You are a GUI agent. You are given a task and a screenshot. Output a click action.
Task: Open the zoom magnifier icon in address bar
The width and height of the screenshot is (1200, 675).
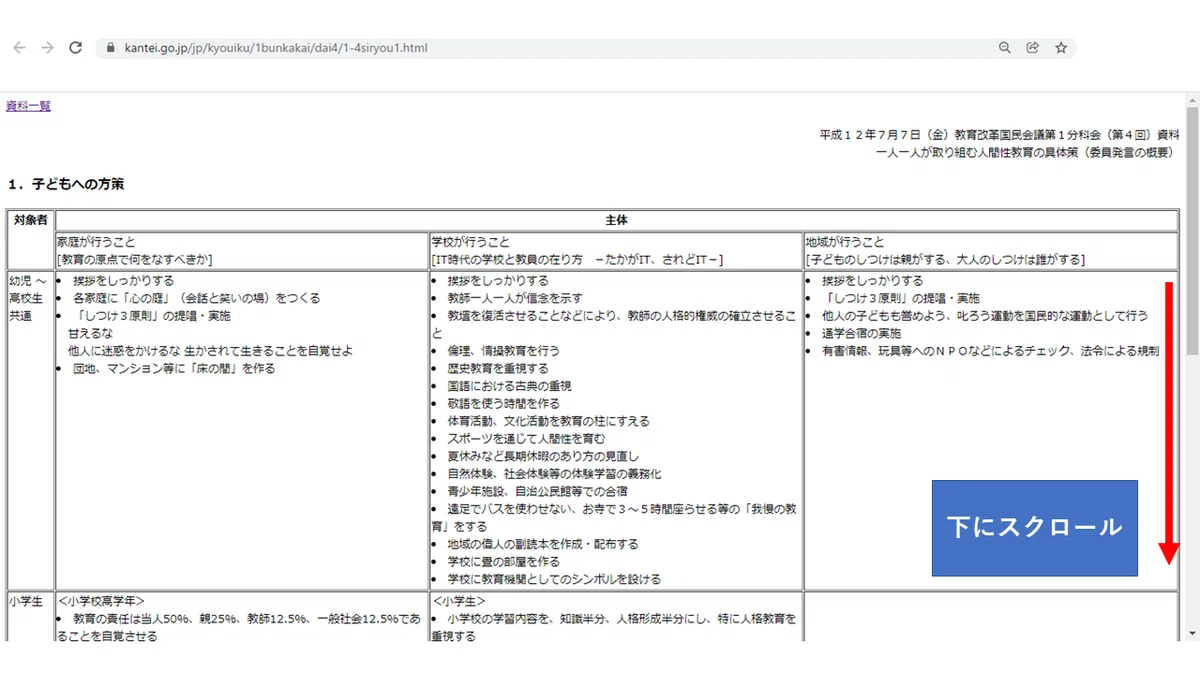1005,48
